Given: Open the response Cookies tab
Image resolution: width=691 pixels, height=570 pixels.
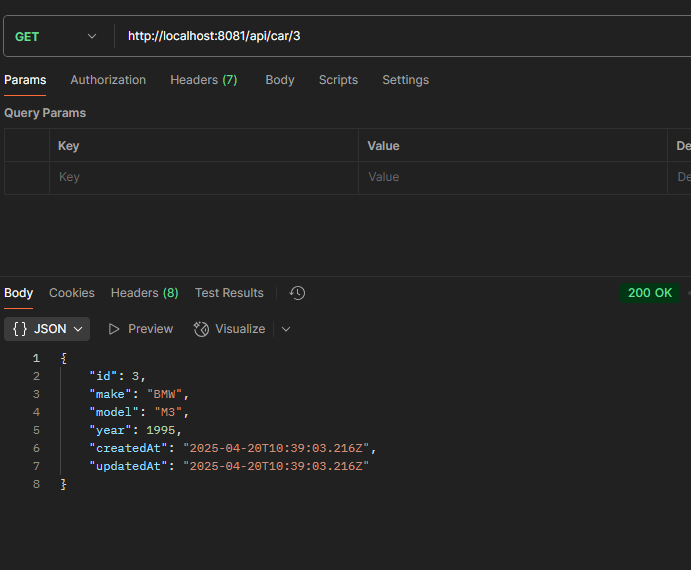Looking at the screenshot, I should (x=72, y=293).
